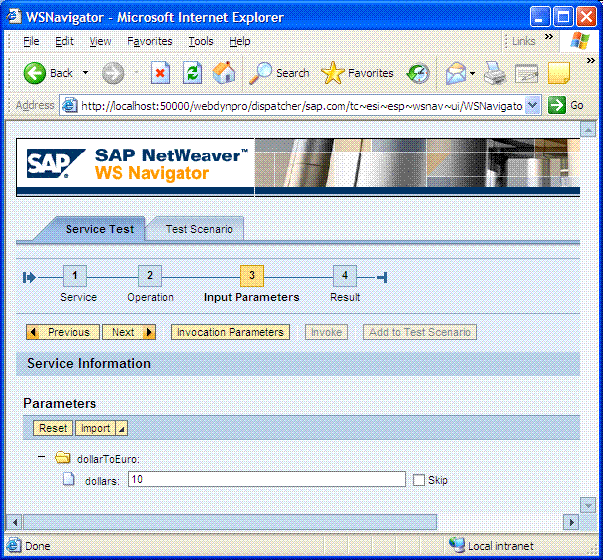Screen dimensions: 603x560
Task: Click the Mail envelope icon
Action: coord(455,73)
